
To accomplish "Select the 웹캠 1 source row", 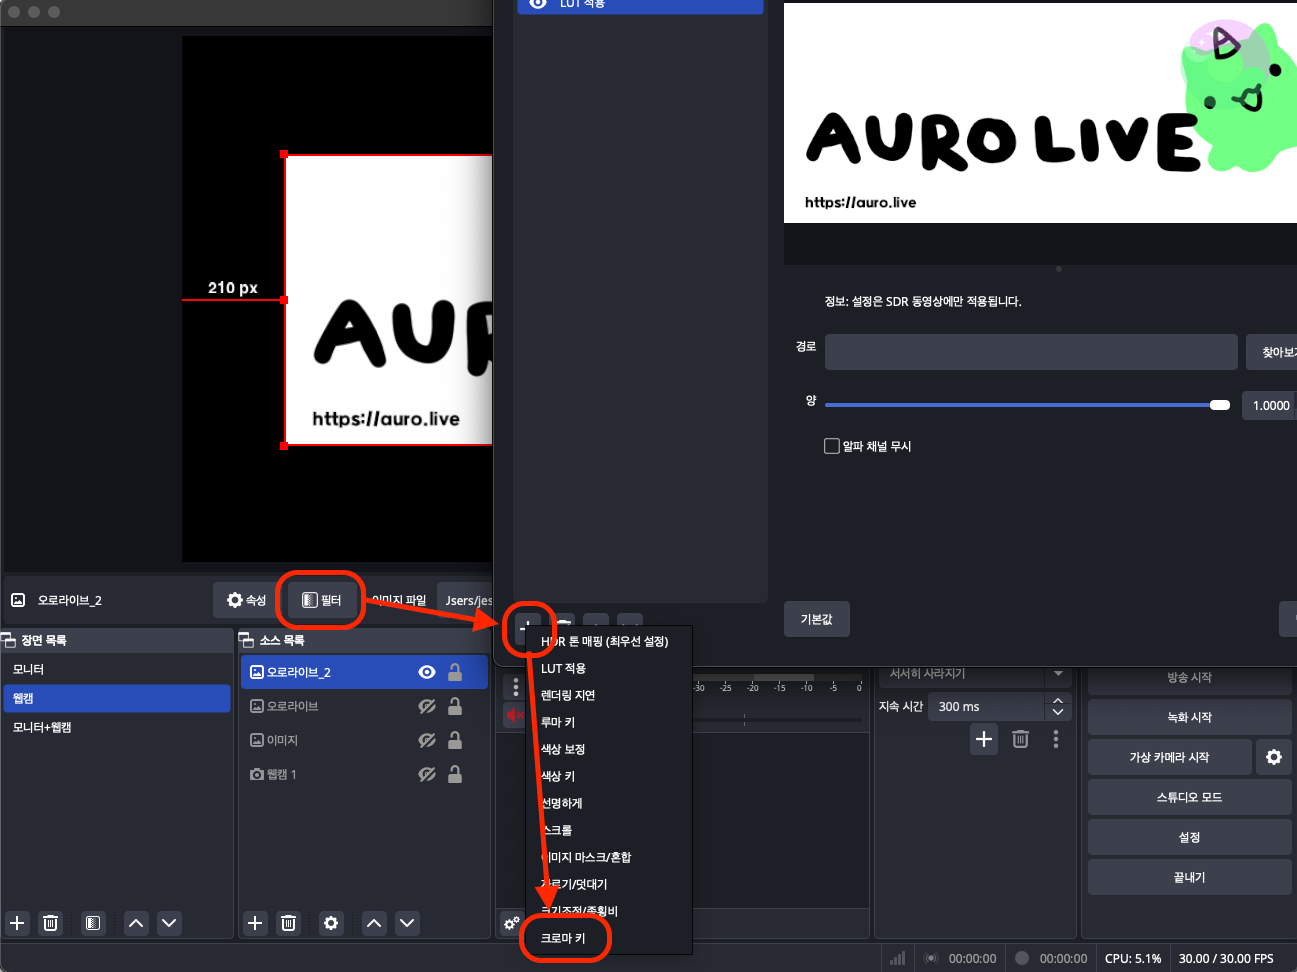I will (x=364, y=774).
